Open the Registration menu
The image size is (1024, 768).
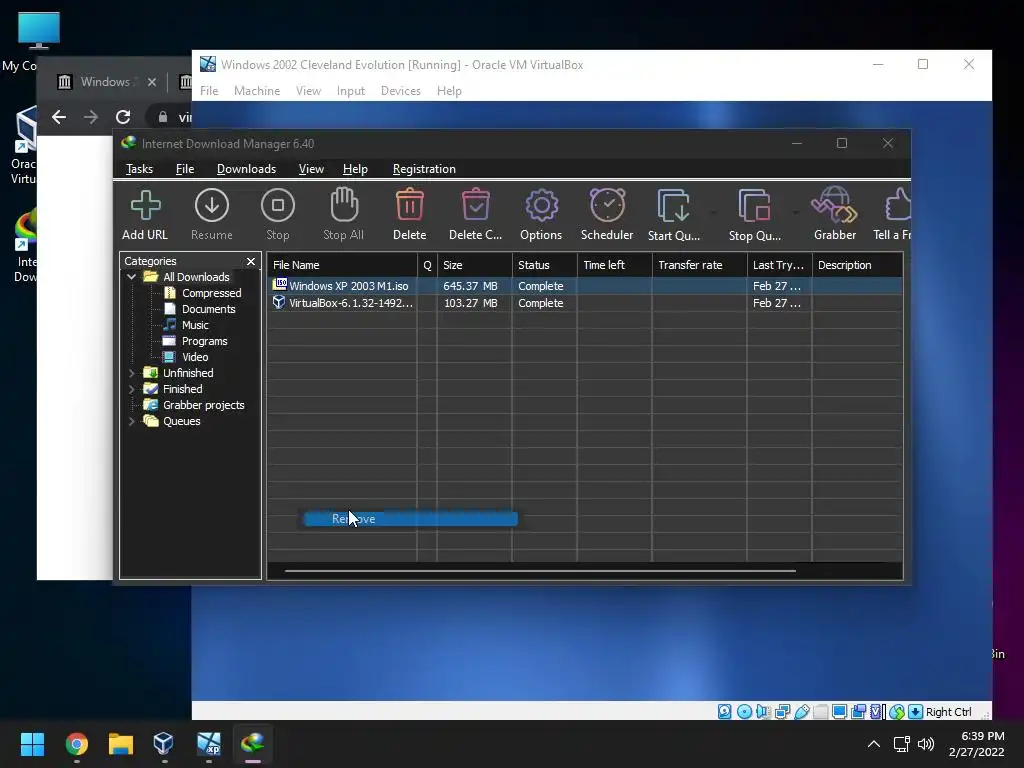click(424, 169)
